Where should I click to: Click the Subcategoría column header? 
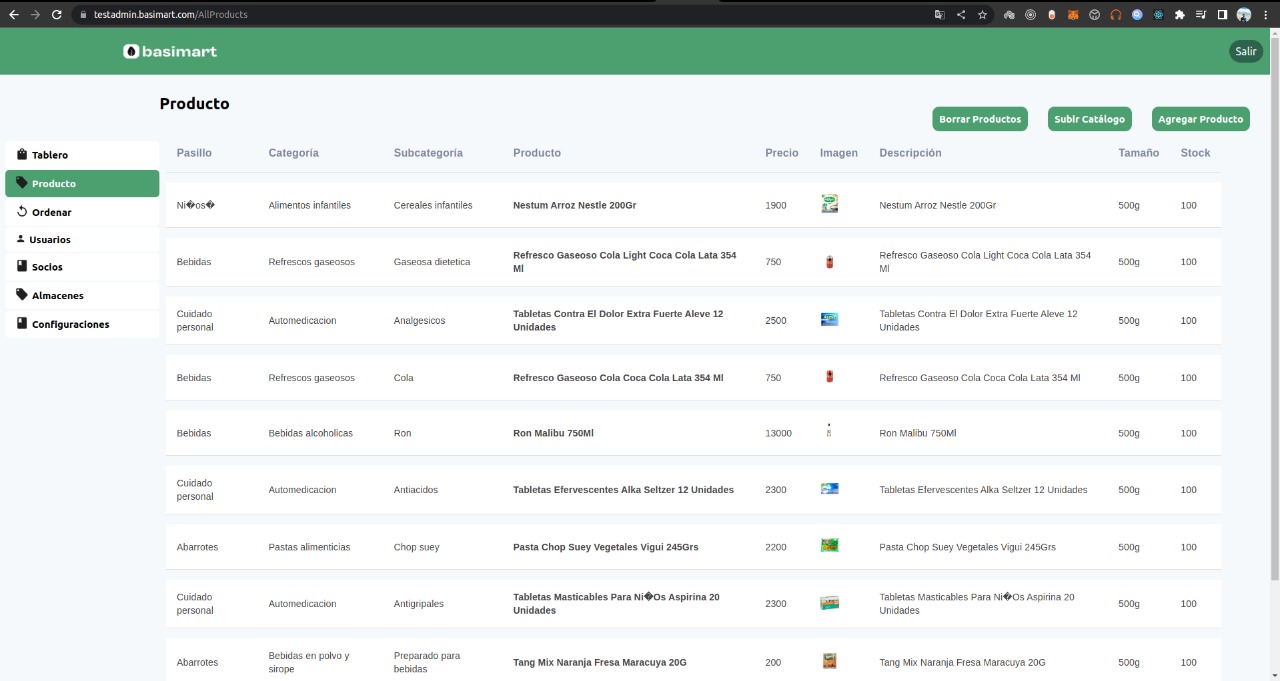point(428,153)
